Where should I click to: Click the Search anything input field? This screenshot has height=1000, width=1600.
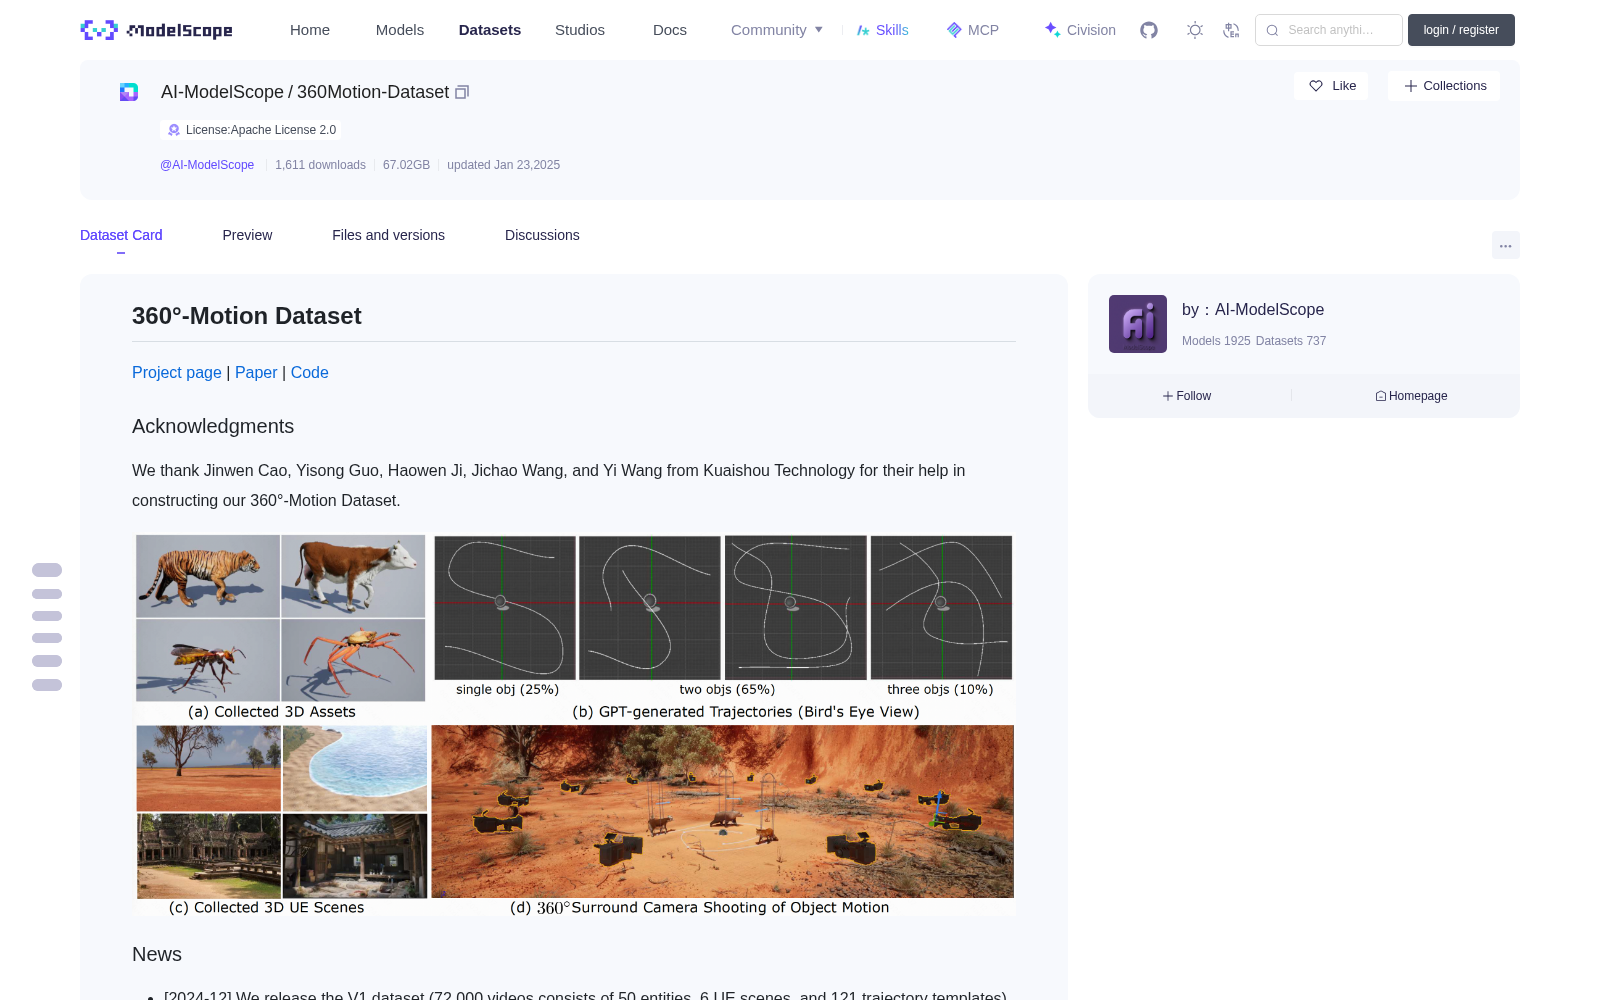[1329, 30]
